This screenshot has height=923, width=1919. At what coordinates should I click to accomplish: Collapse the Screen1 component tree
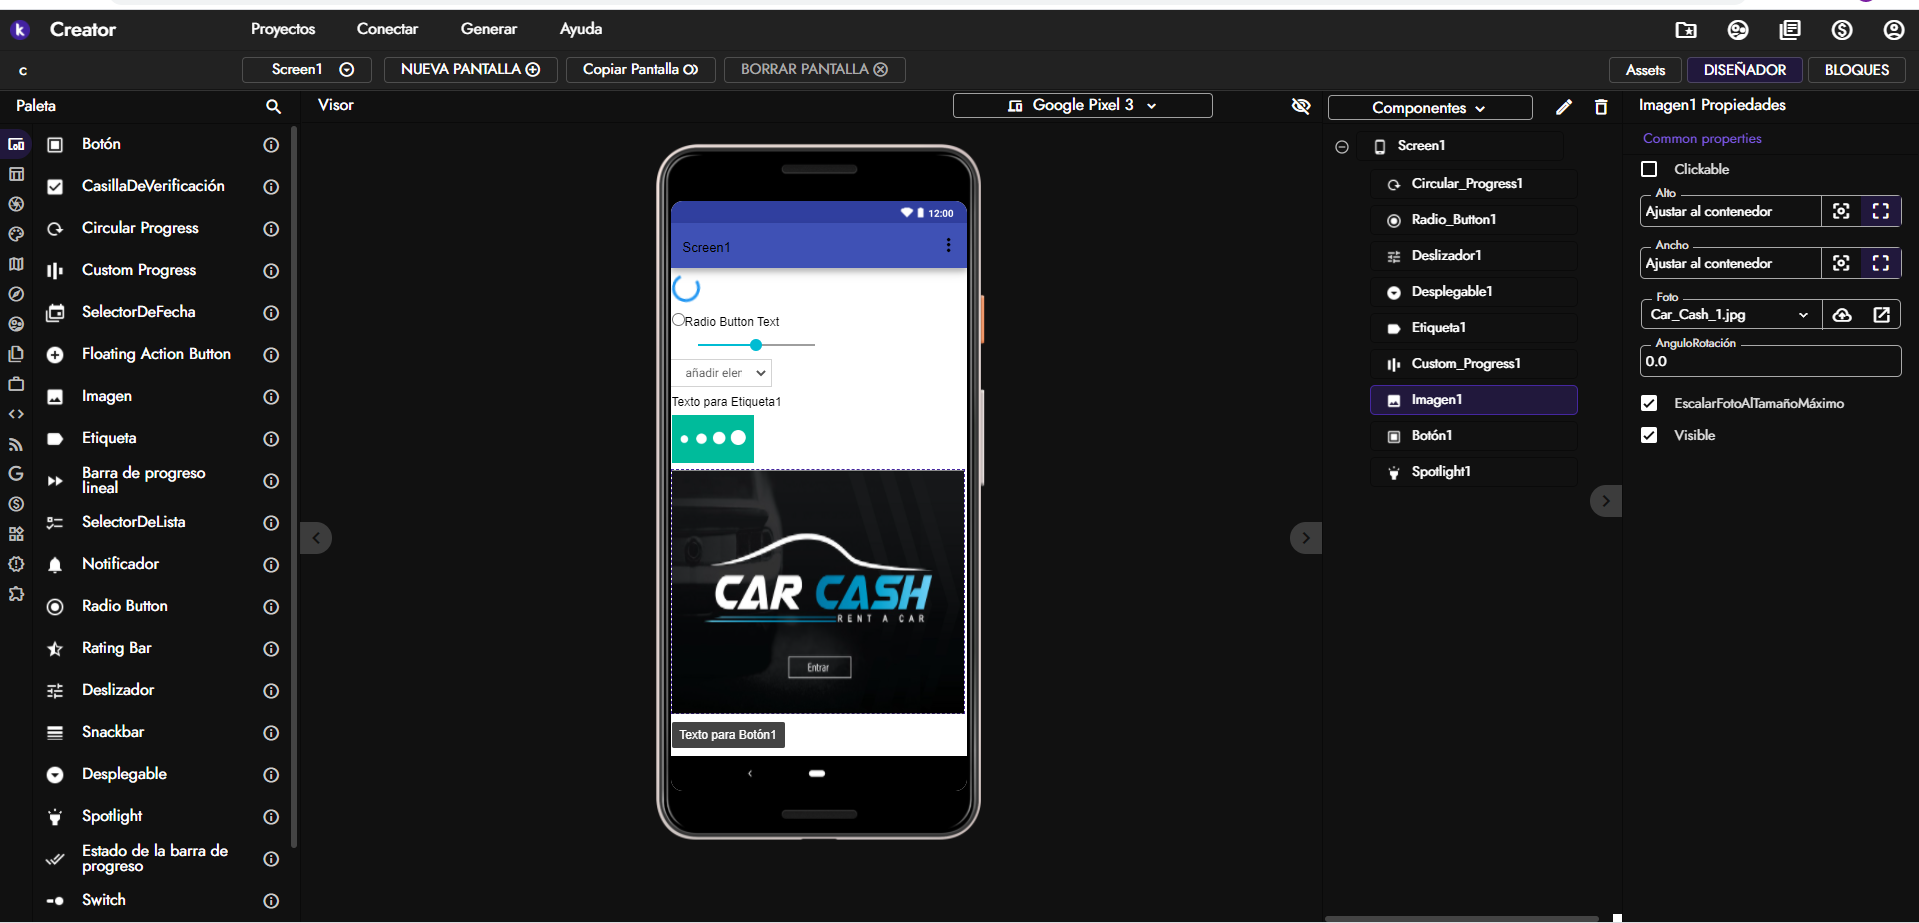click(1342, 147)
